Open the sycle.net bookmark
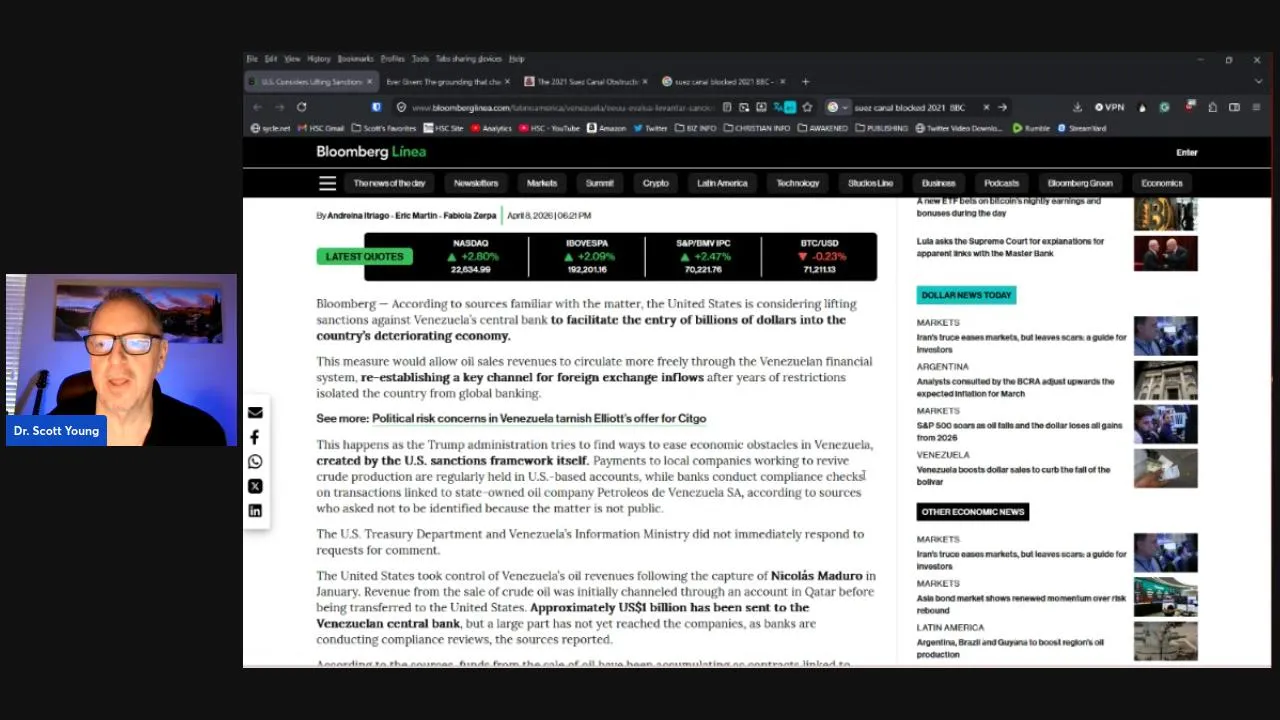The height and width of the screenshot is (720, 1280). pos(270,128)
